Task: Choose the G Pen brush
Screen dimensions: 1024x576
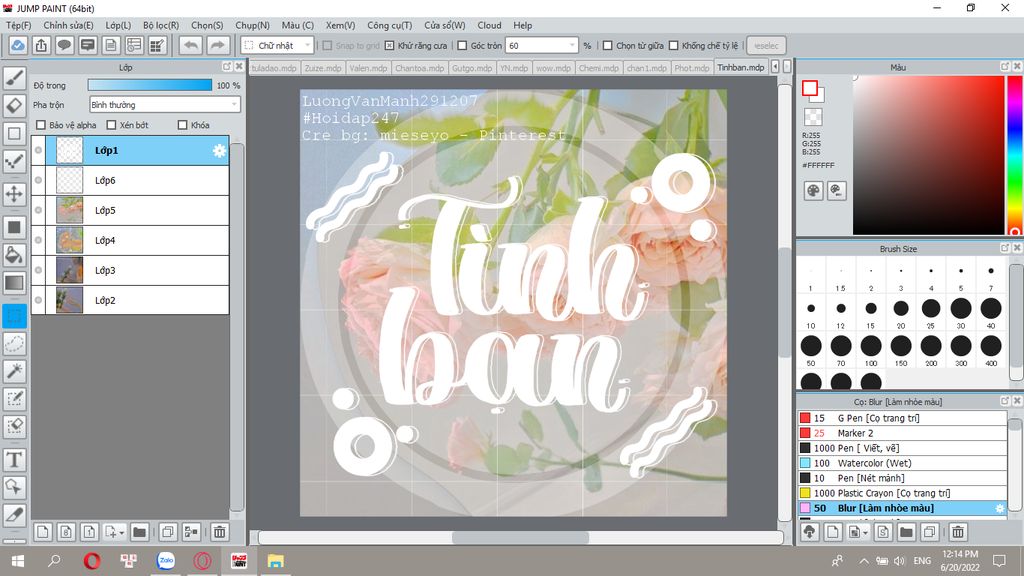Action: tap(902, 418)
